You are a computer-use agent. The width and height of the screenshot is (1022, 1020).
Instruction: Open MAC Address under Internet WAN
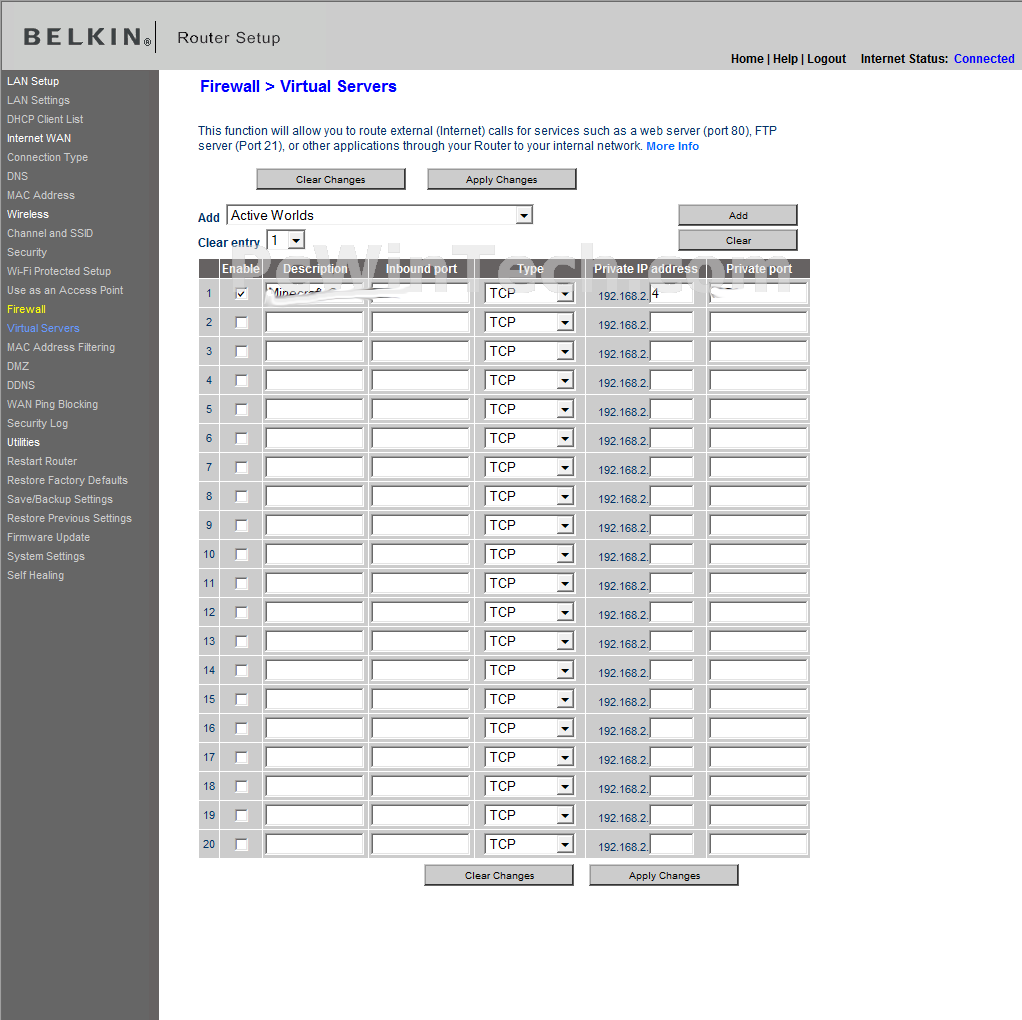point(41,195)
